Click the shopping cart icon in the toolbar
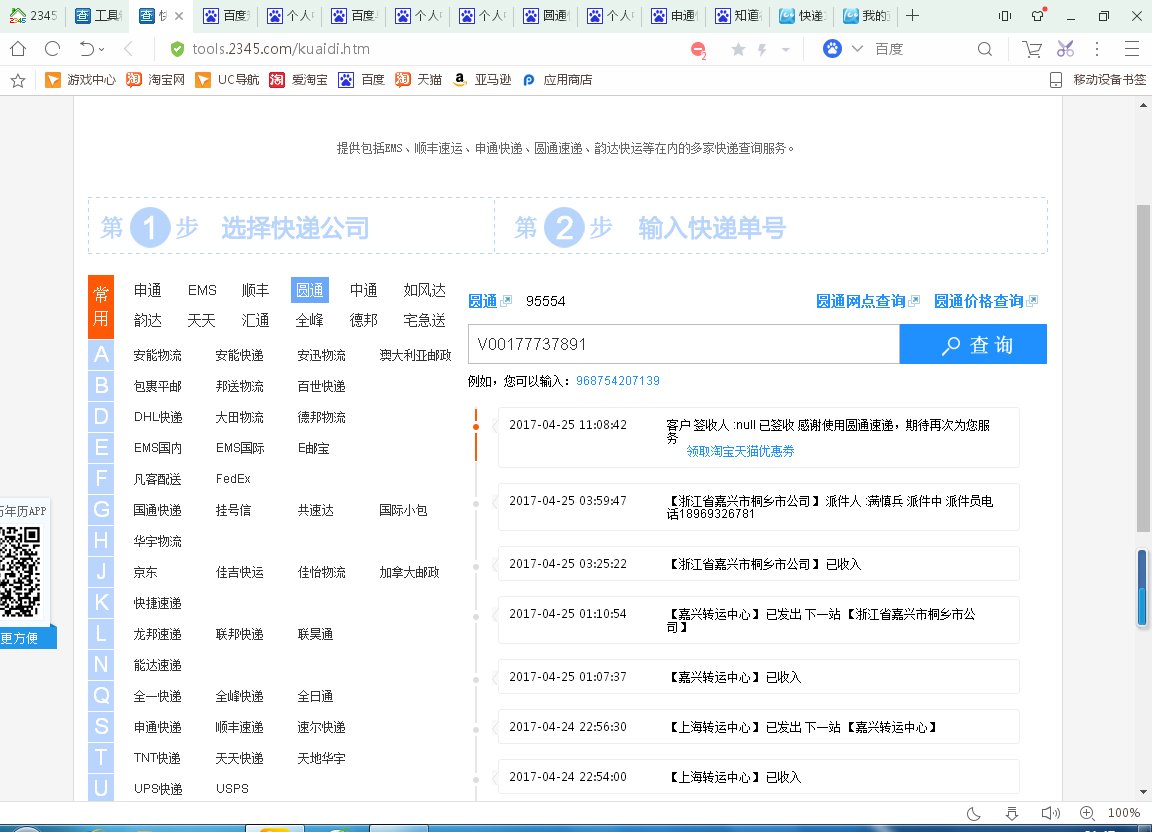Screen dimensions: 1152x832 [x=1031, y=48]
